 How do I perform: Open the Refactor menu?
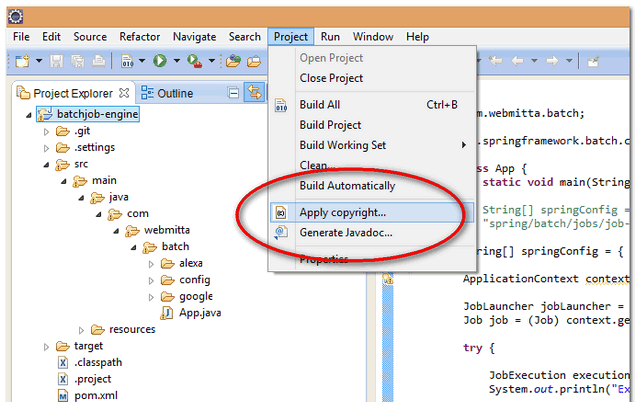point(140,37)
